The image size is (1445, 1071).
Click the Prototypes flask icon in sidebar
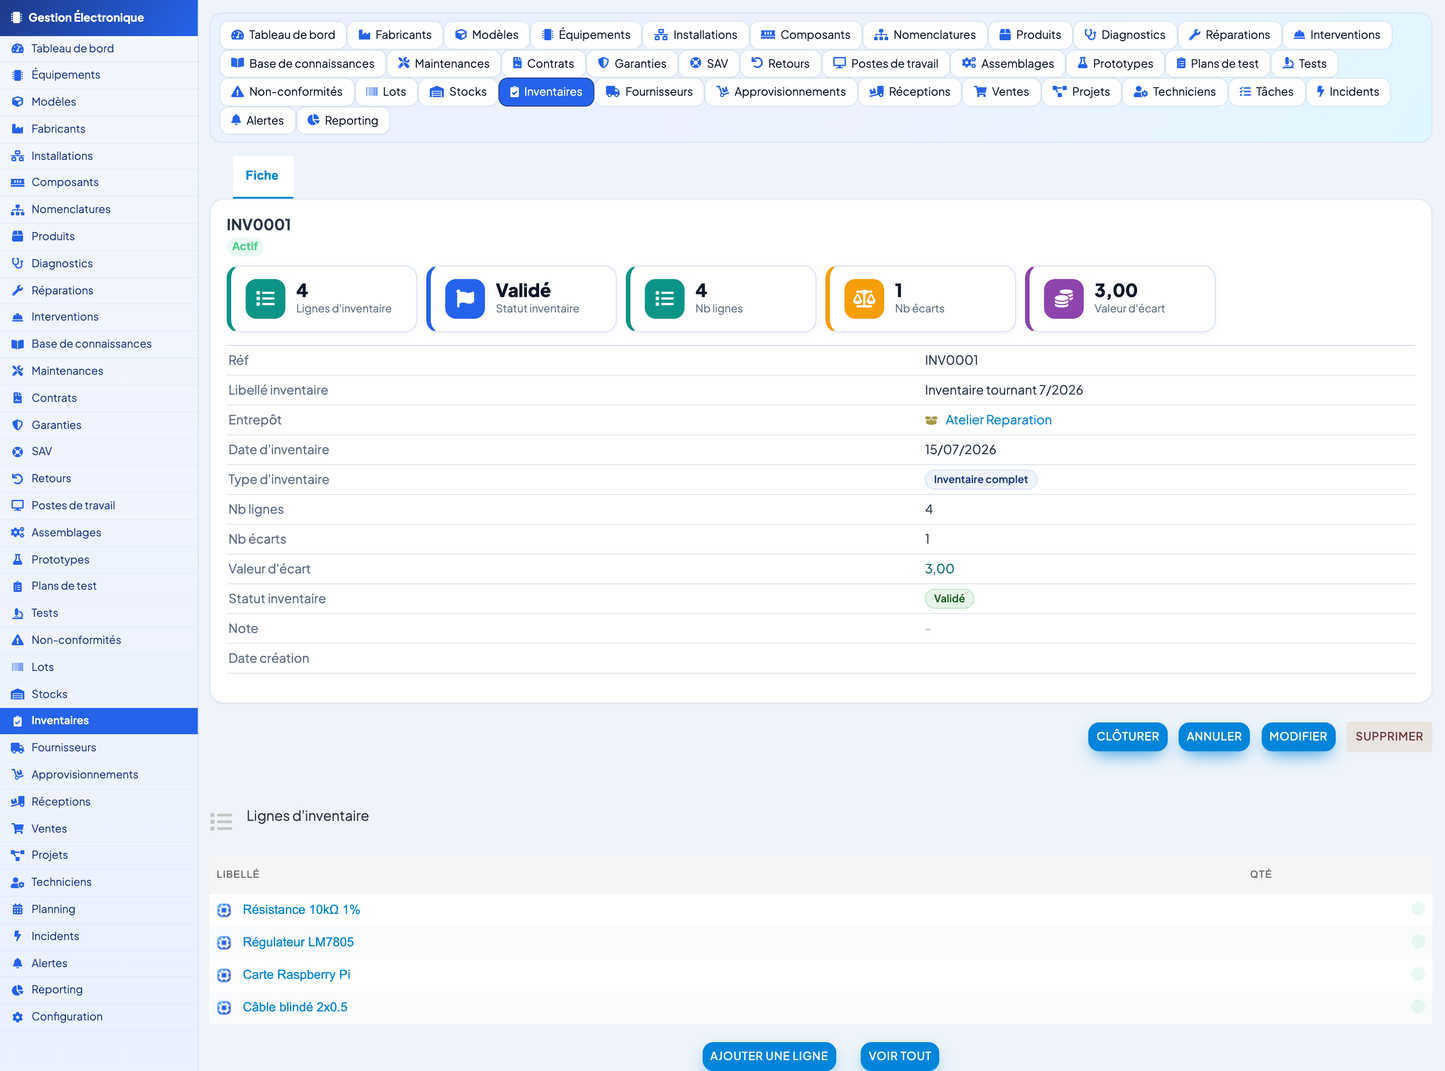(17, 559)
